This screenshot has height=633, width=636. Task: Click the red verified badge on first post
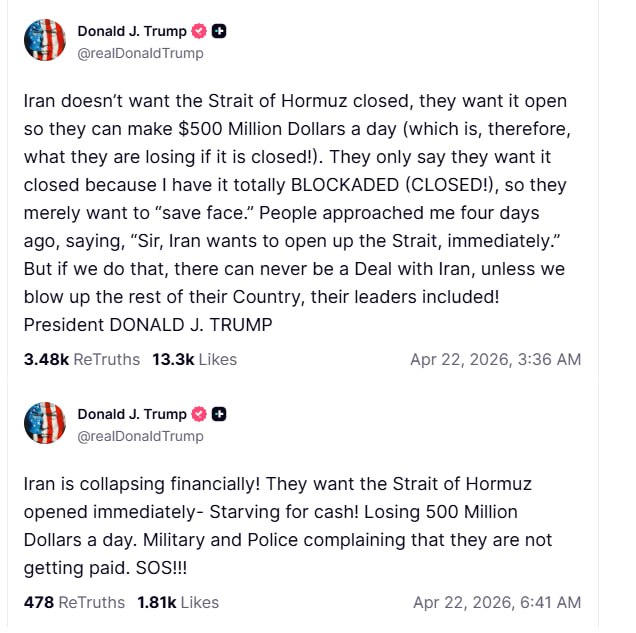(199, 31)
